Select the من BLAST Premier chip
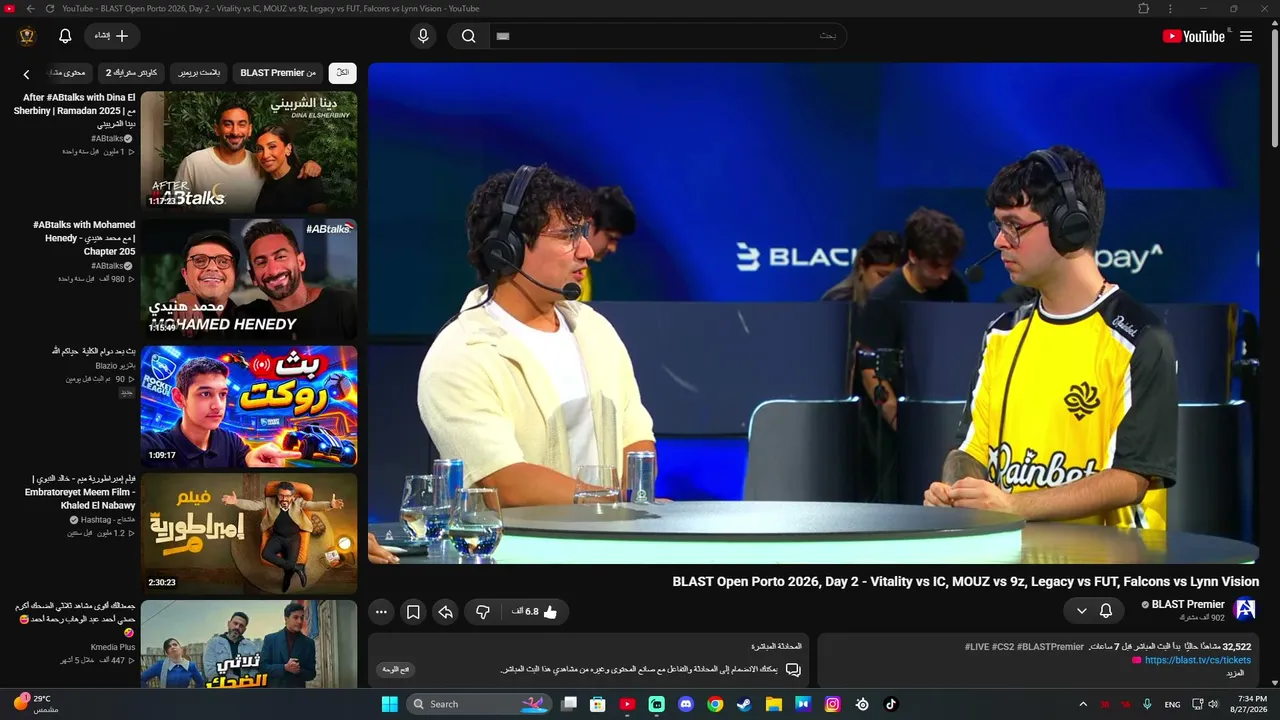The width and height of the screenshot is (1280, 720). (x=278, y=73)
